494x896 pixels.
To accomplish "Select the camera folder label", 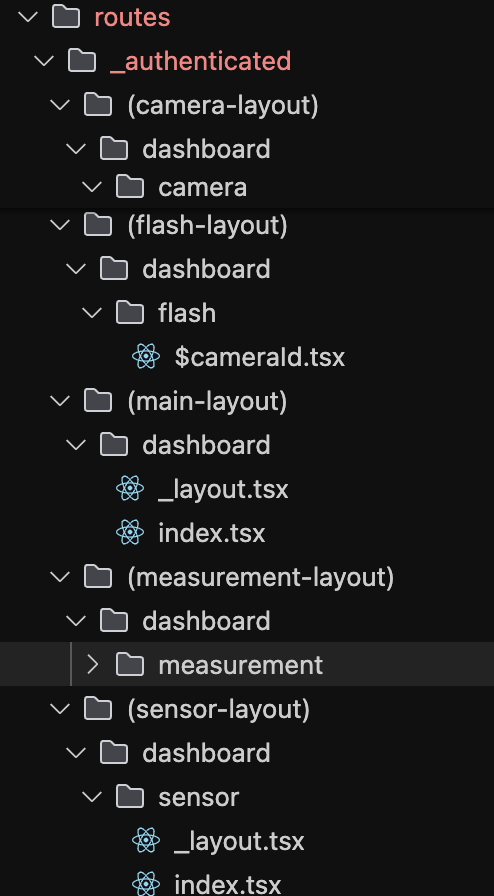I will point(202,187).
